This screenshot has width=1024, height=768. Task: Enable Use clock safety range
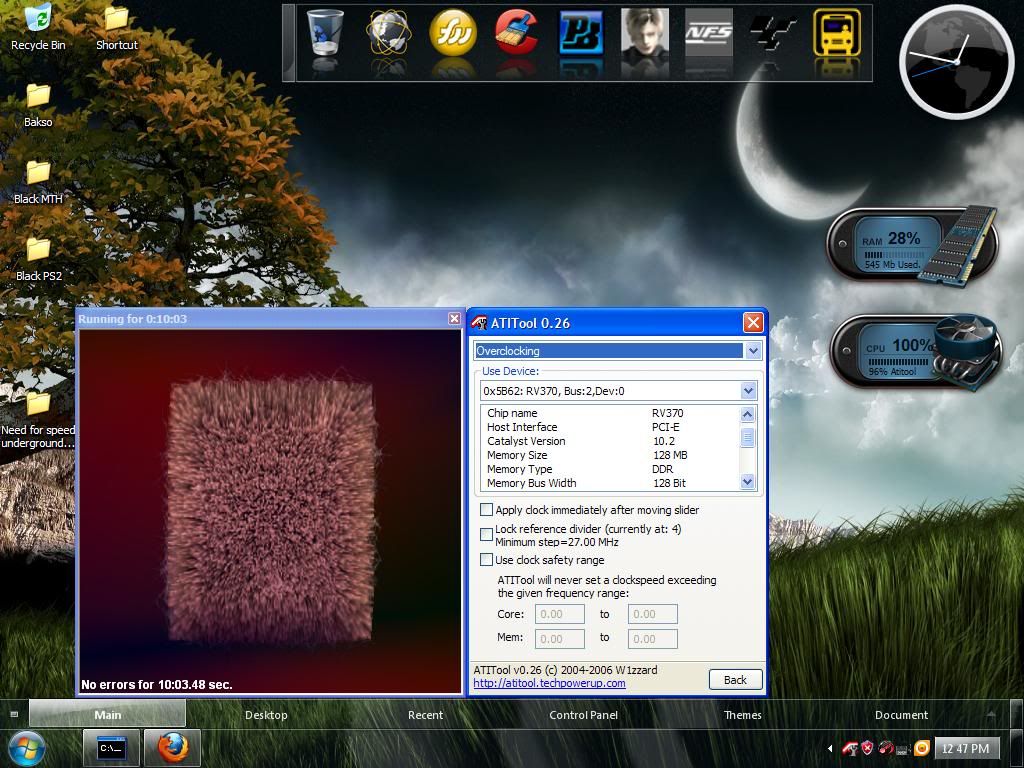(x=486, y=560)
